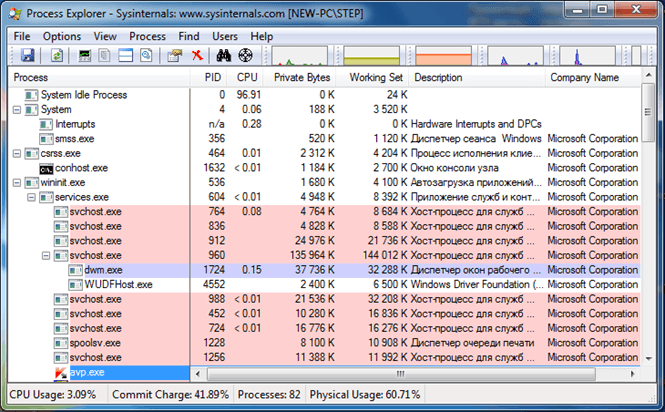Sort by the CPU column header
The image size is (665, 412).
tap(245, 78)
